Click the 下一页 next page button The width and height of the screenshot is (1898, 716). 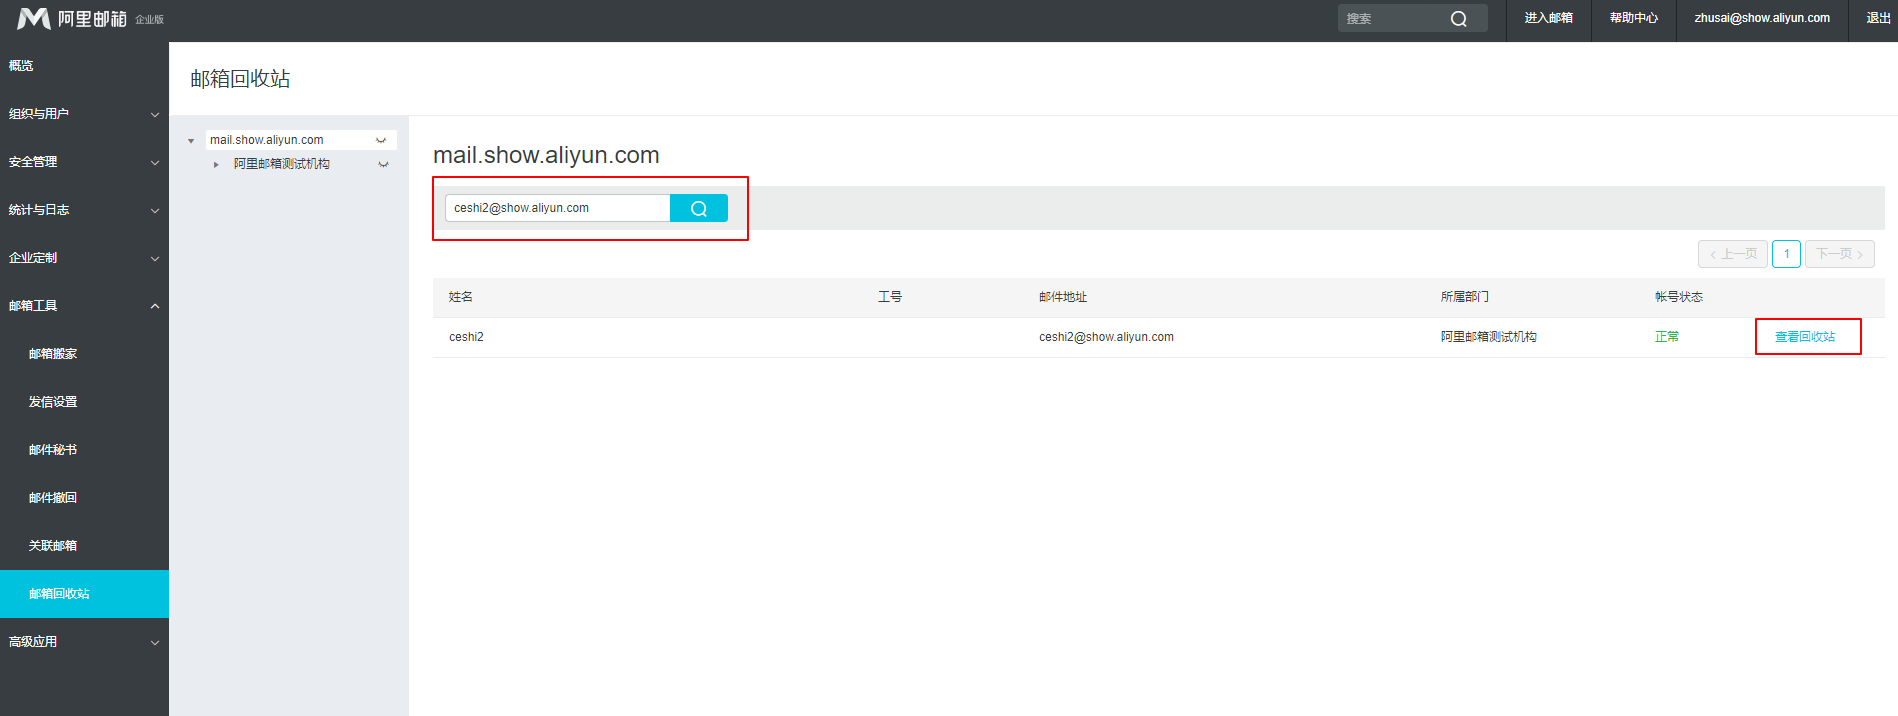click(x=1839, y=254)
